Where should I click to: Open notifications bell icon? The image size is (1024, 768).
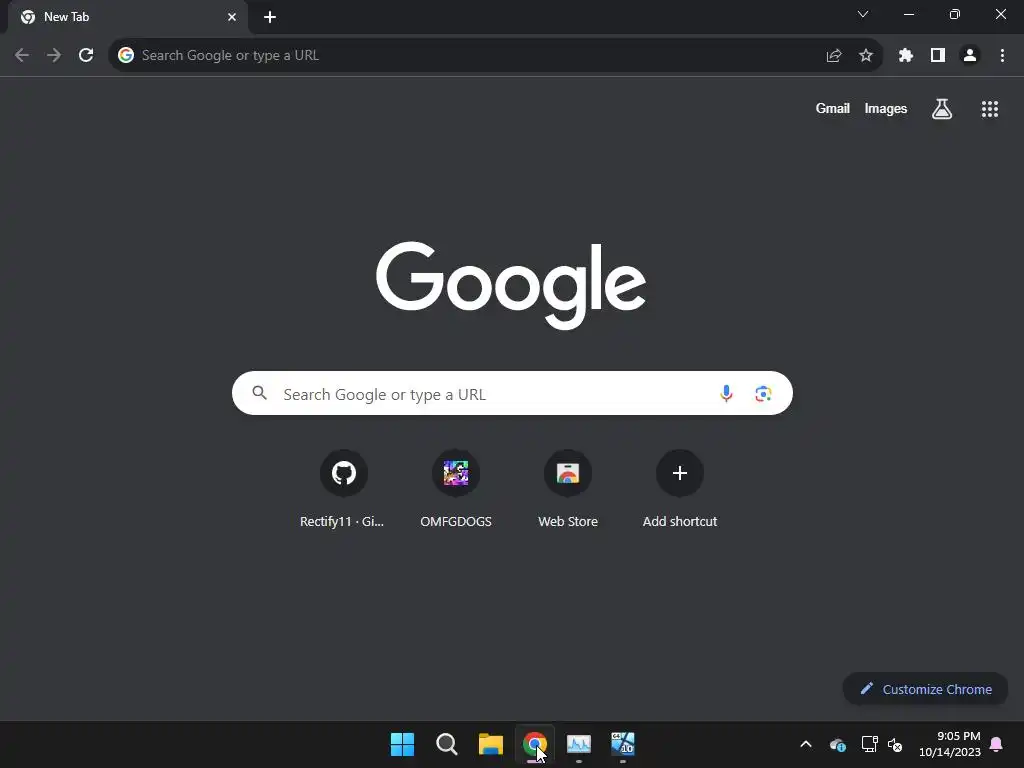[997, 744]
